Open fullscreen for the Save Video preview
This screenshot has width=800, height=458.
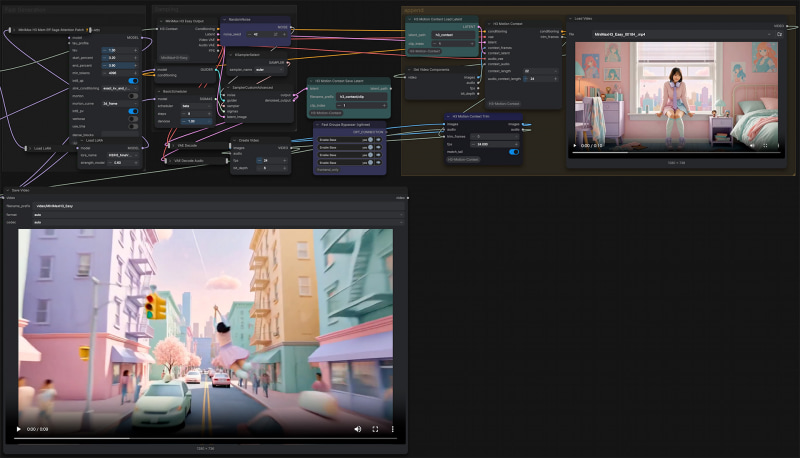pos(375,429)
